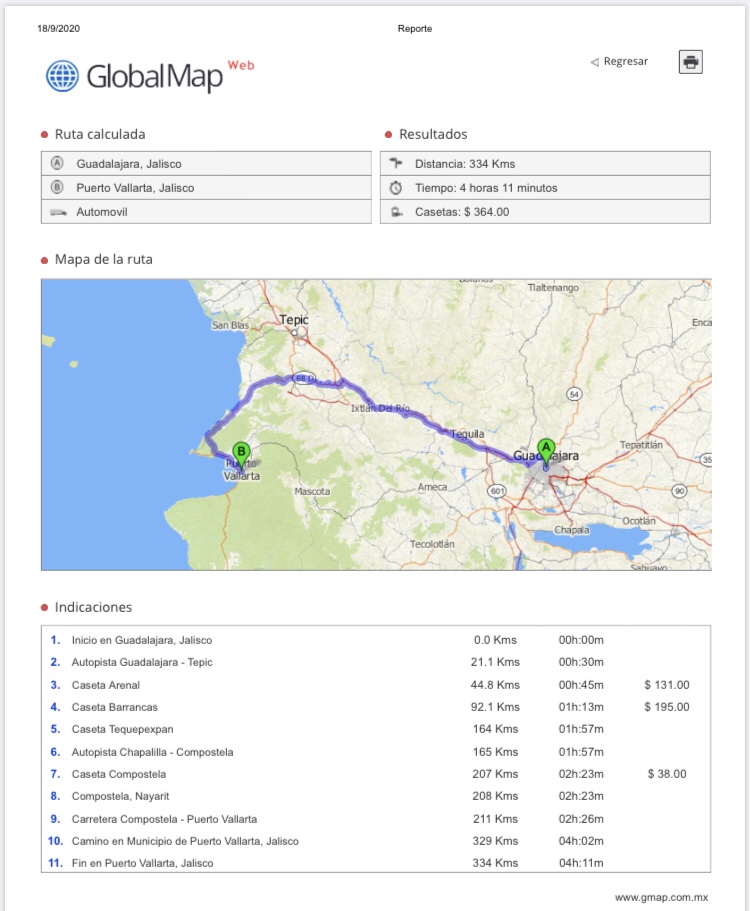This screenshot has width=750, height=911.
Task: Select step 3 Caseta Arenal
Action: pyautogui.click(x=105, y=685)
